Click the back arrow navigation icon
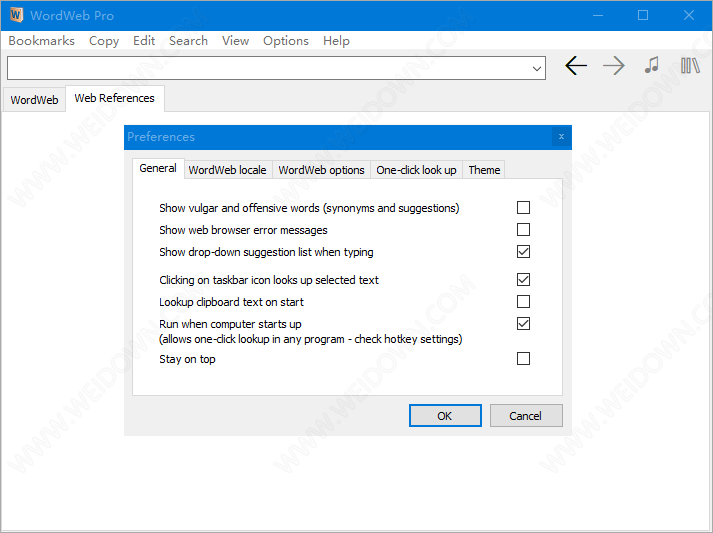The width and height of the screenshot is (713, 533). [576, 66]
